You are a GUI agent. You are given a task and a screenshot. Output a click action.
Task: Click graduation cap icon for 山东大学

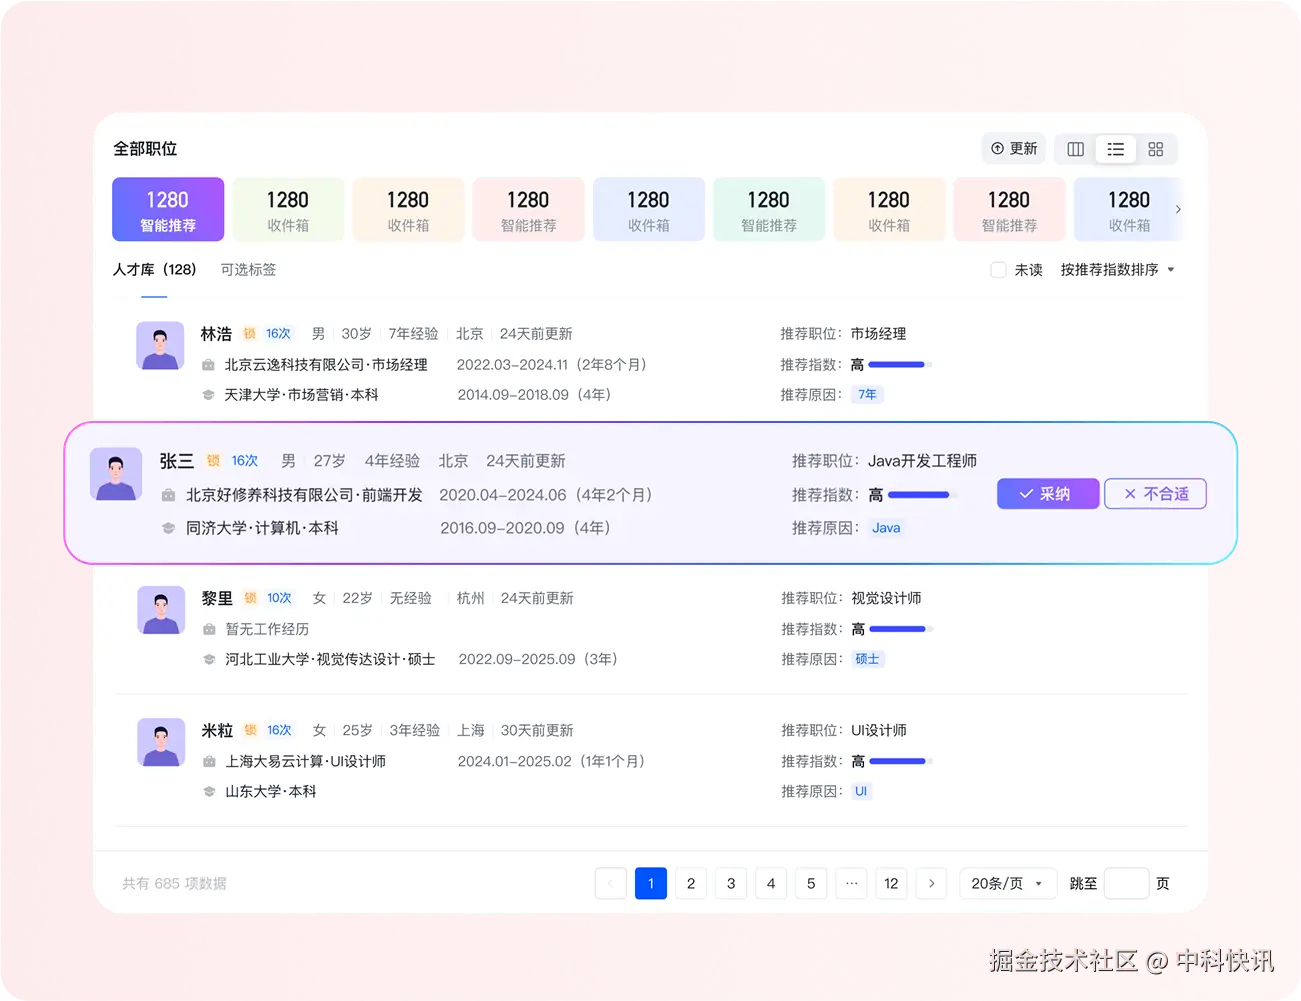click(x=209, y=791)
